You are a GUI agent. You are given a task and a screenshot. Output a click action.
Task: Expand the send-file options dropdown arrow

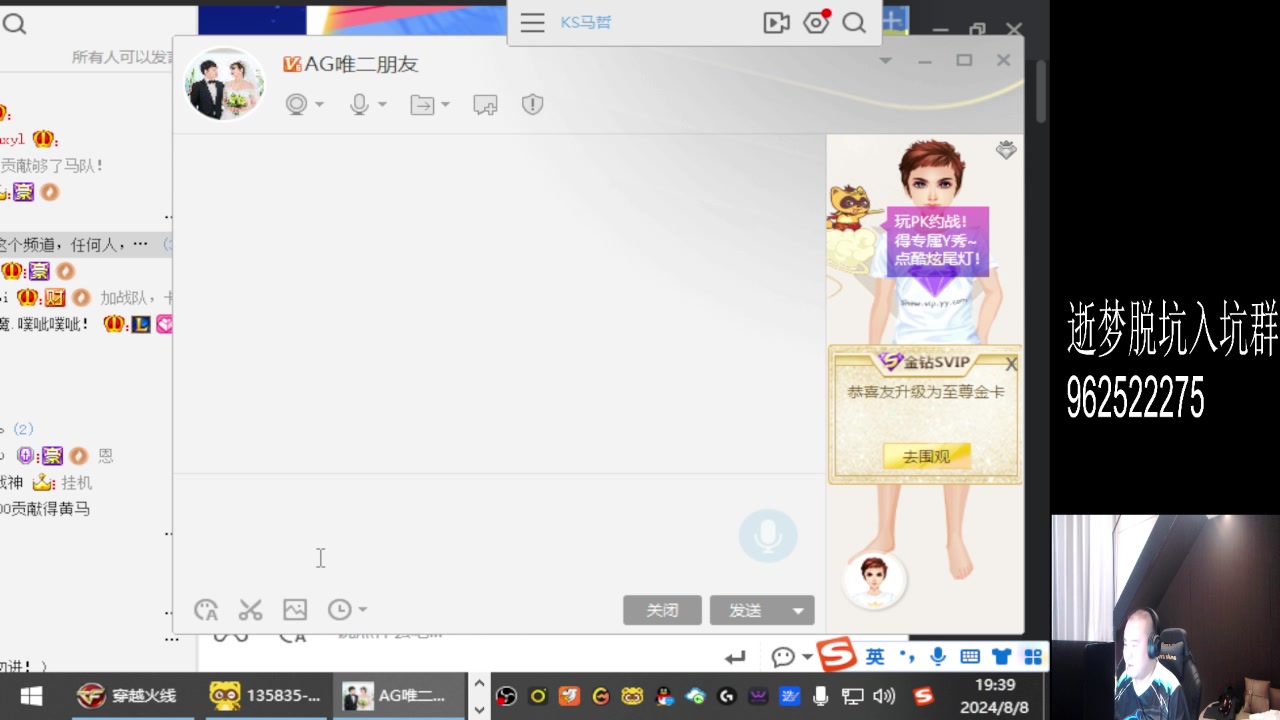pos(445,105)
